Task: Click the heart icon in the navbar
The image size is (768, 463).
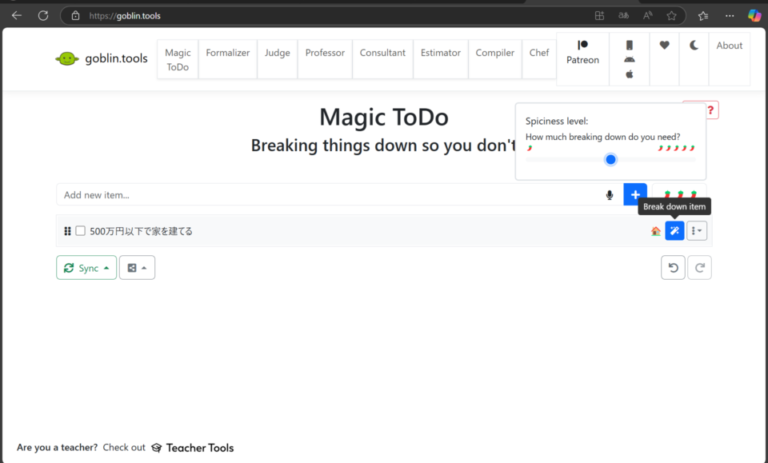Action: (x=664, y=46)
